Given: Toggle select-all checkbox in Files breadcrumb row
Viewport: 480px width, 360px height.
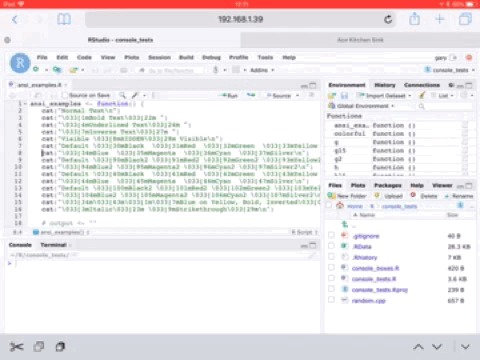Looking at the screenshot, I should coord(329,205).
